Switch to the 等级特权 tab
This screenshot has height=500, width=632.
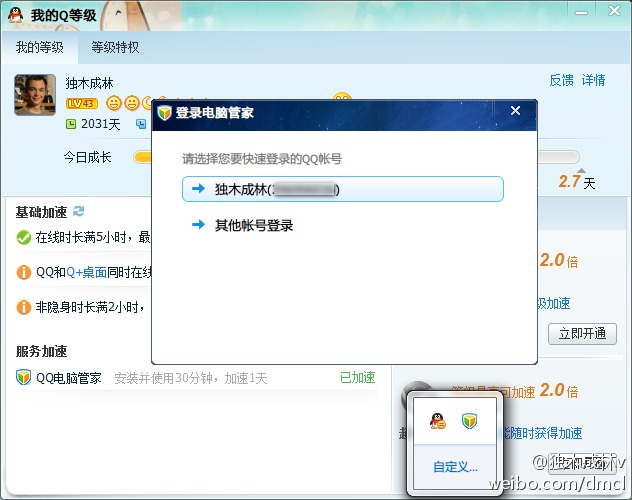[115, 48]
